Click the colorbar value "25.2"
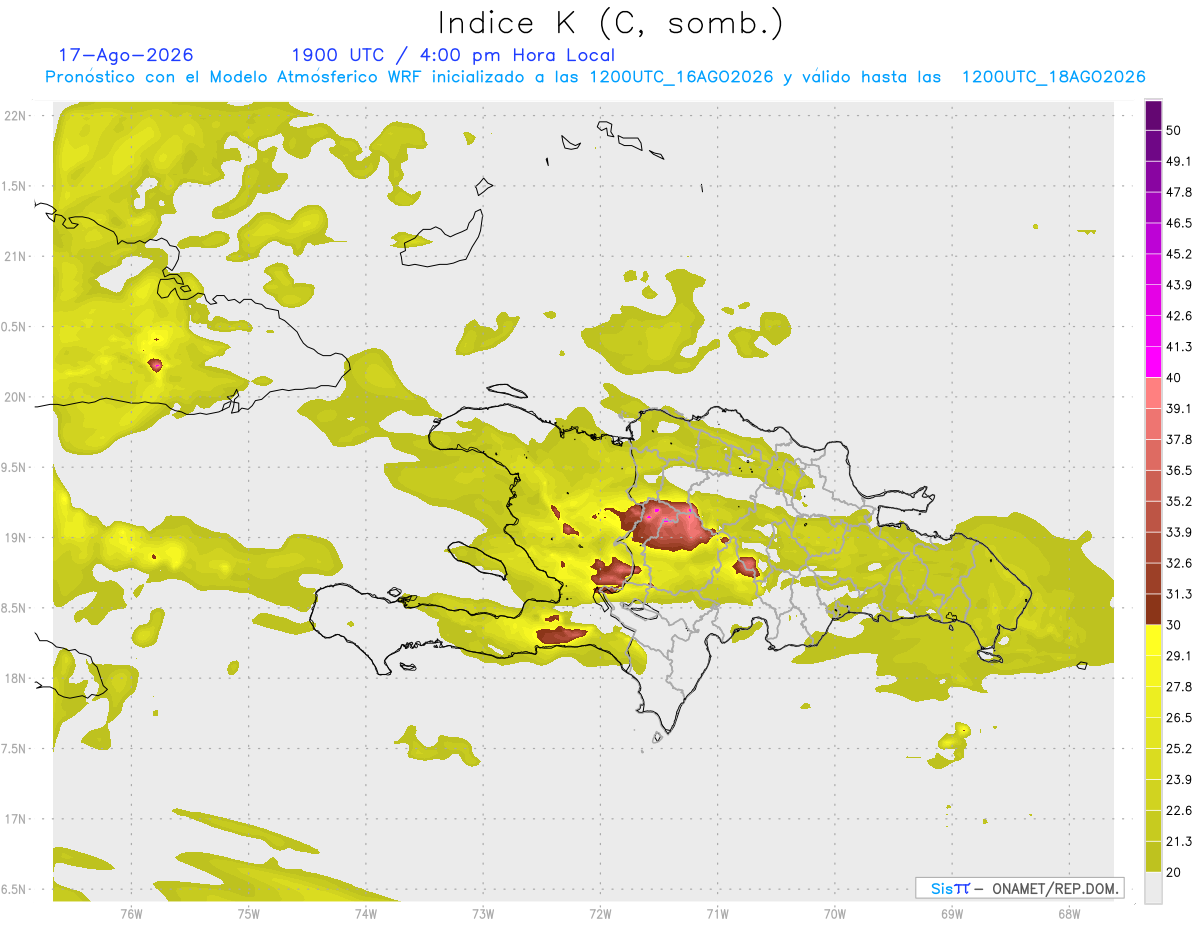1200x927 pixels. click(1180, 748)
